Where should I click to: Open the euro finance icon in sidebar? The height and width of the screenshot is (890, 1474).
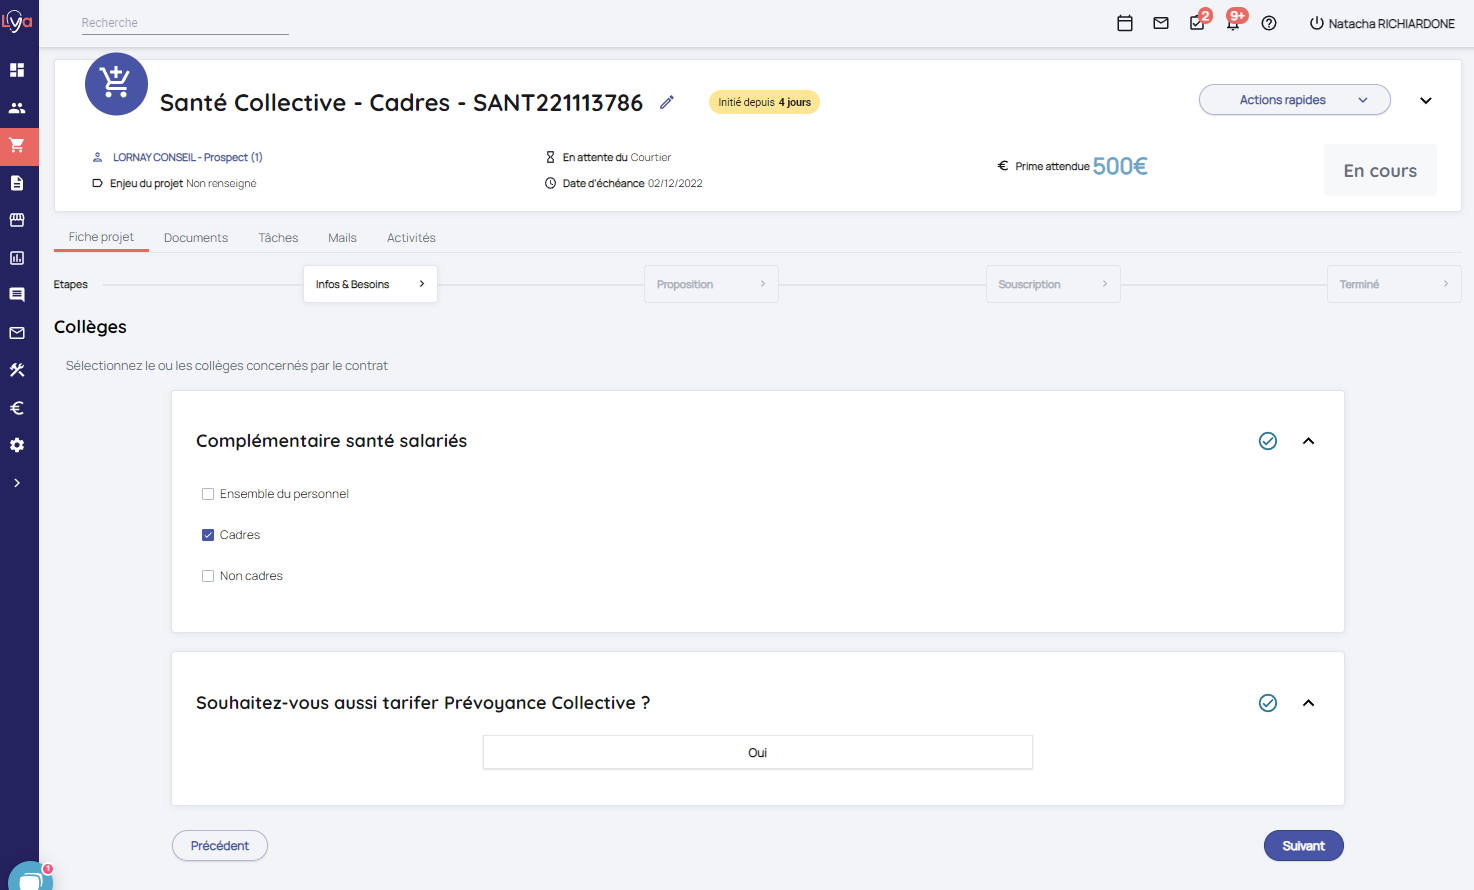coord(17,408)
